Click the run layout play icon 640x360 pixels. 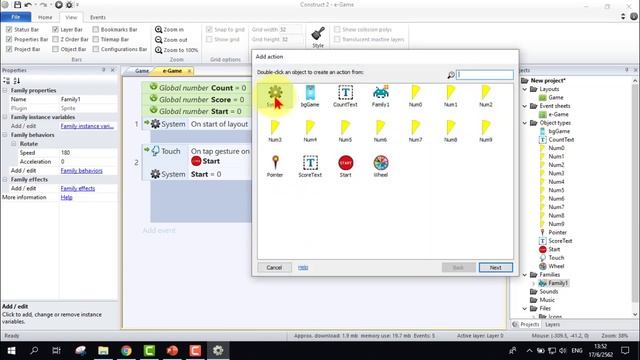point(58,5)
